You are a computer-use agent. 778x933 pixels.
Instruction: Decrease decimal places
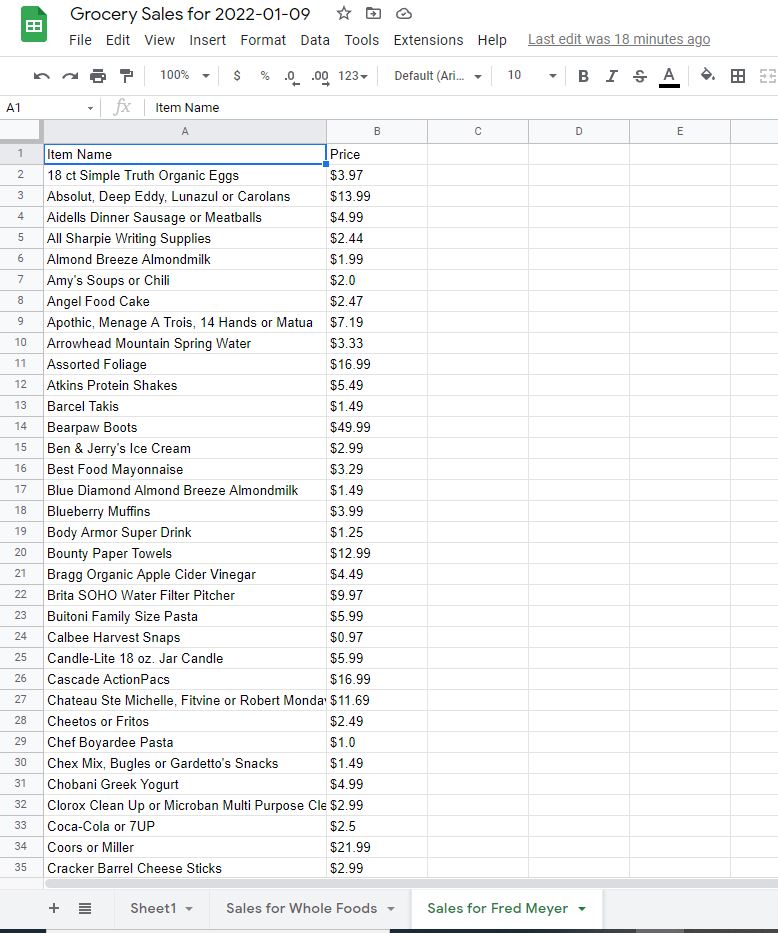click(291, 77)
